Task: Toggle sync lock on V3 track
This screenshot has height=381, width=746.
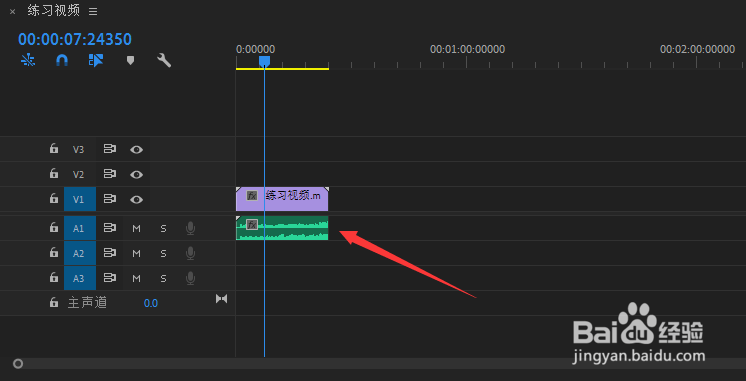Action: [110, 149]
